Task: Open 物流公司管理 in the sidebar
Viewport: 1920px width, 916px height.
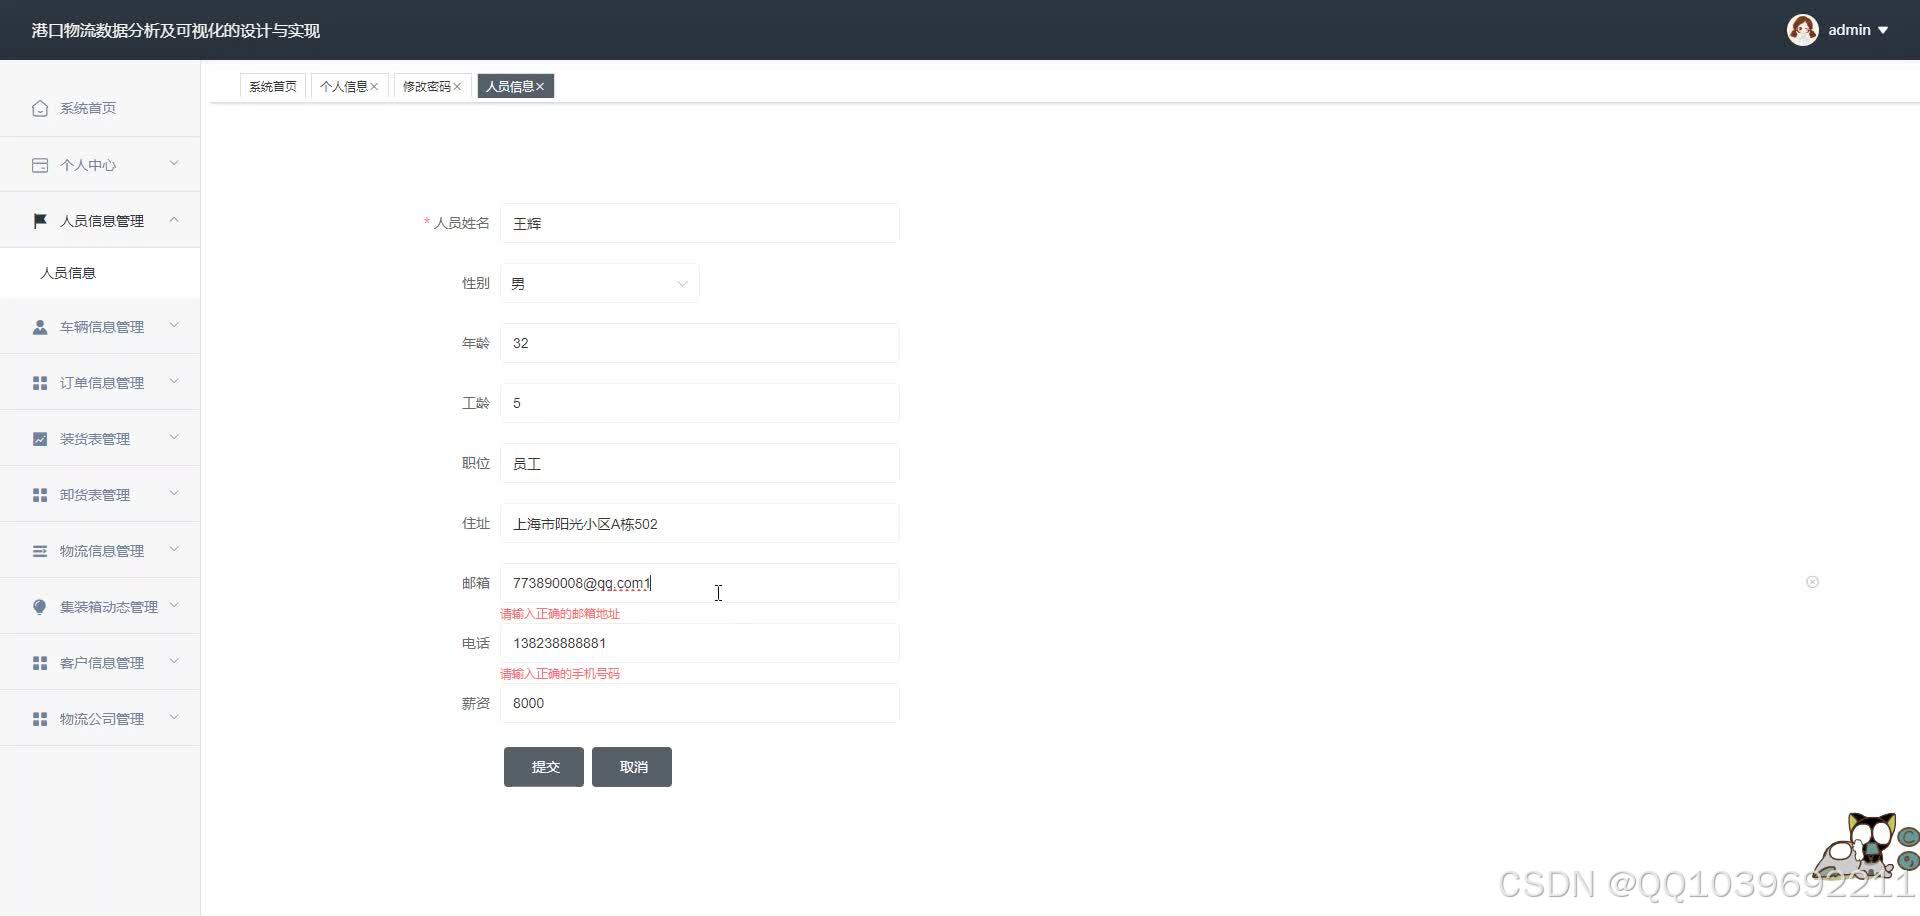Action: [100, 719]
